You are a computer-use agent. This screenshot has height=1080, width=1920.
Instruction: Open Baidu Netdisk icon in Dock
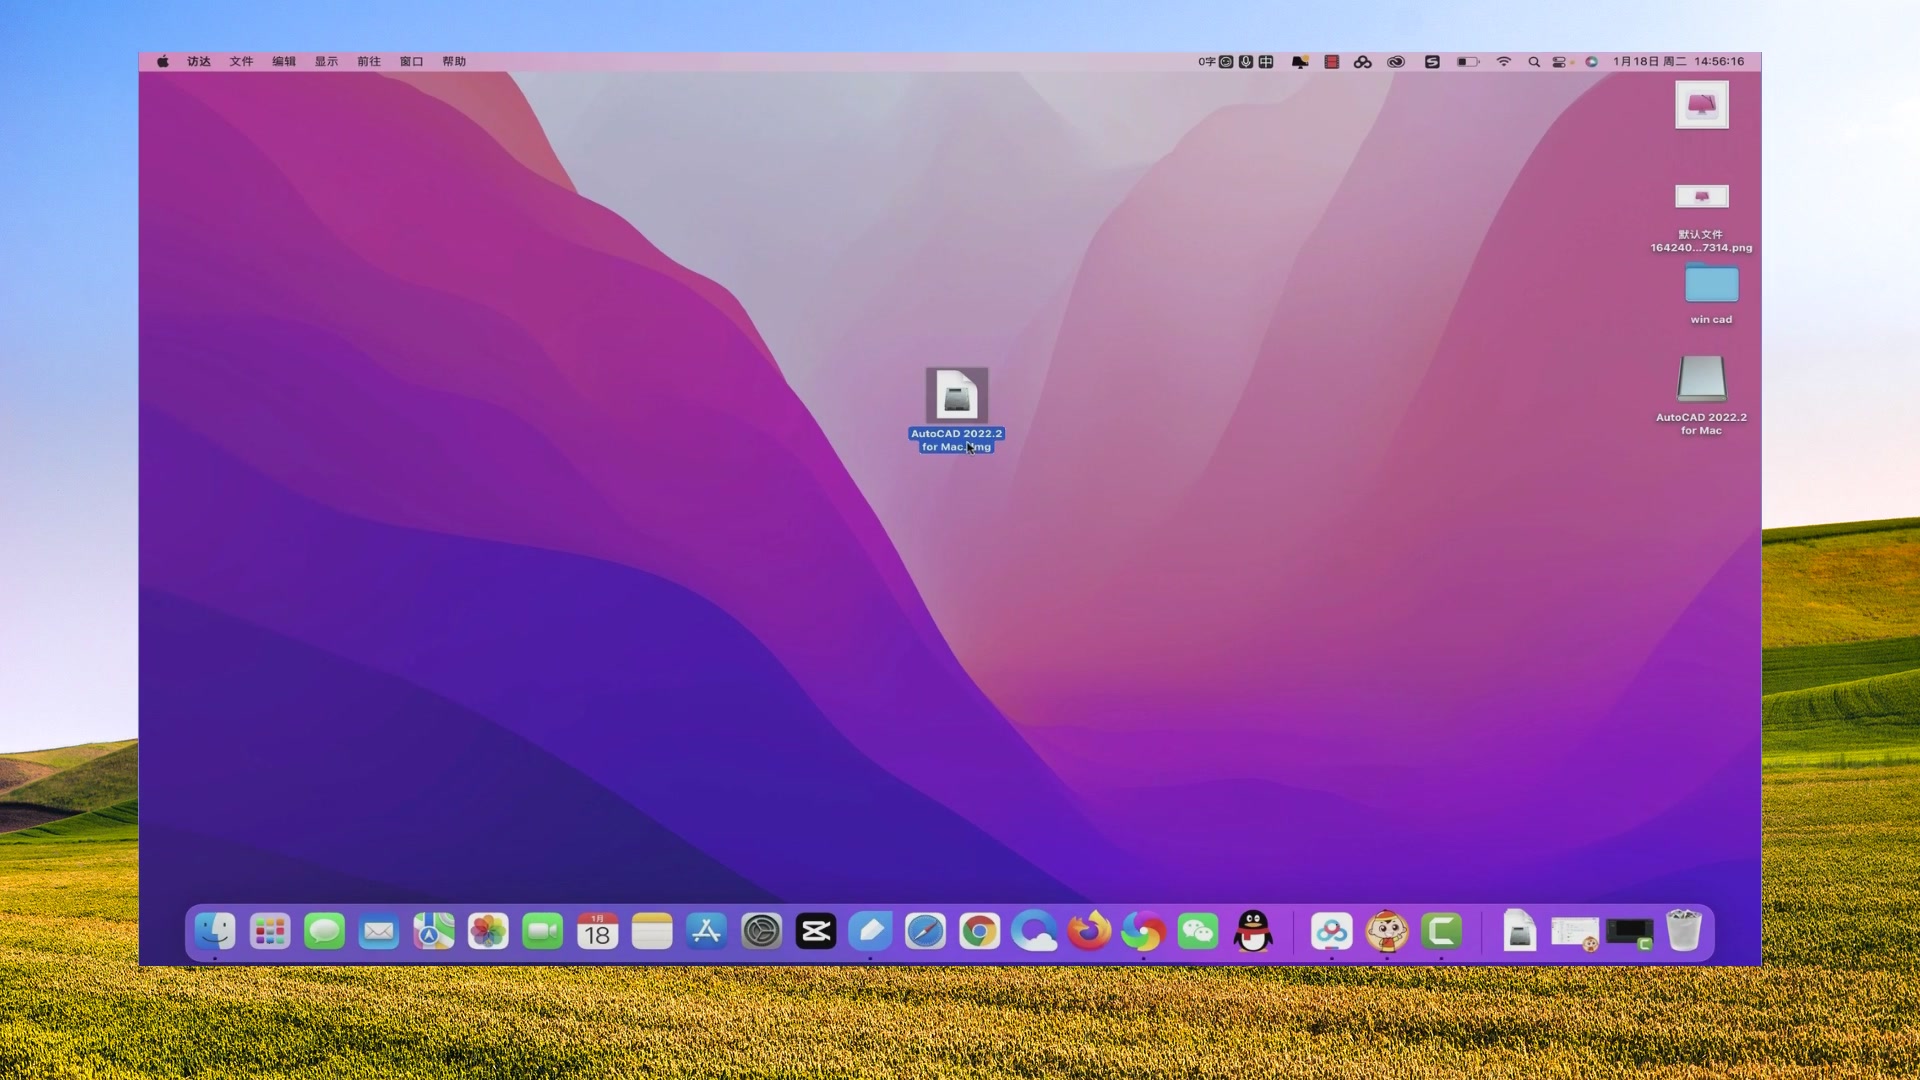(1332, 932)
